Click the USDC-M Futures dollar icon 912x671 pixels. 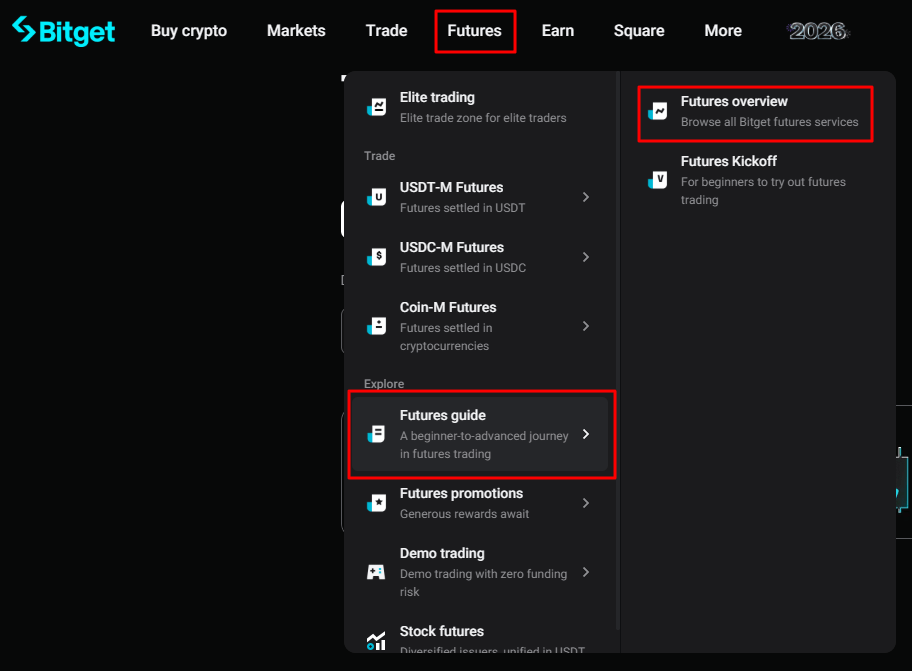(x=376, y=257)
